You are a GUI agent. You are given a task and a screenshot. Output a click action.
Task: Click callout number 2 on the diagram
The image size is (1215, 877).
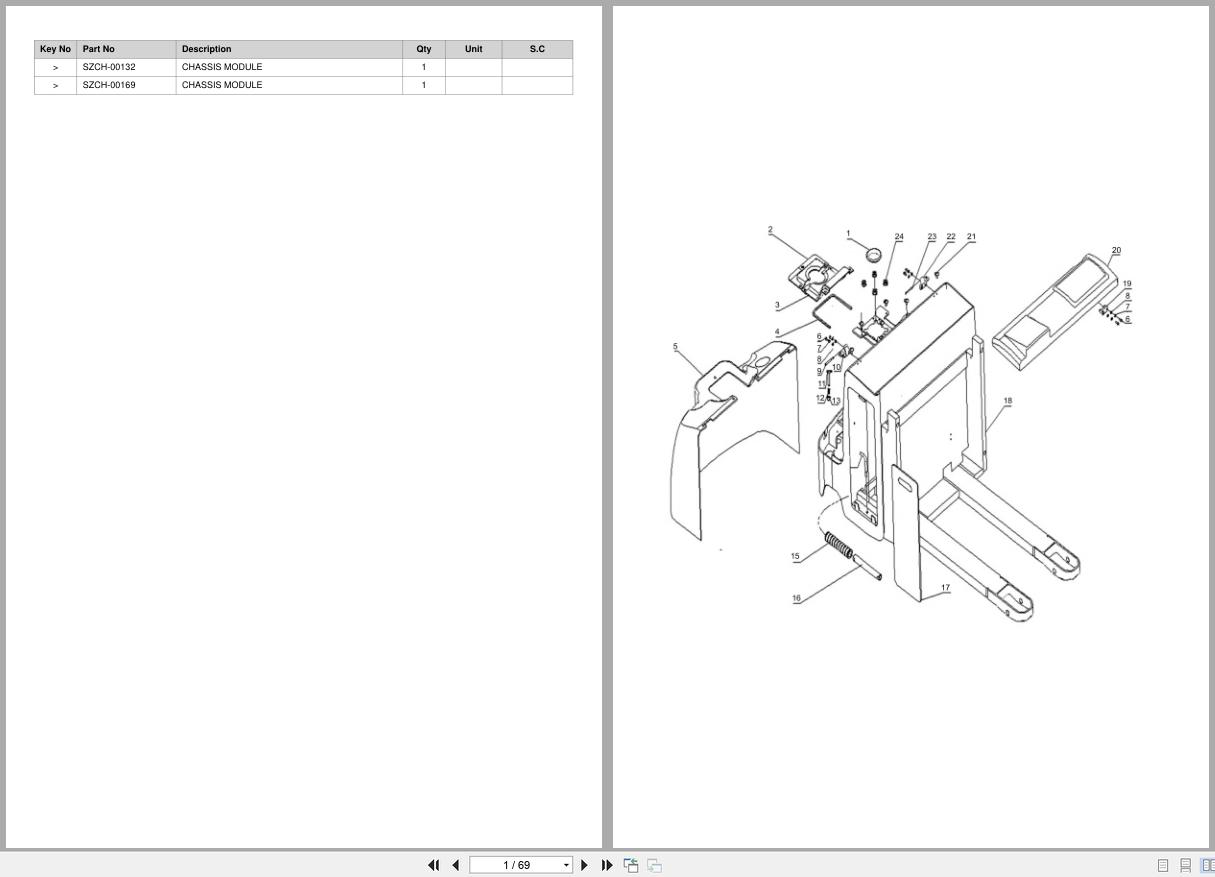pos(770,230)
